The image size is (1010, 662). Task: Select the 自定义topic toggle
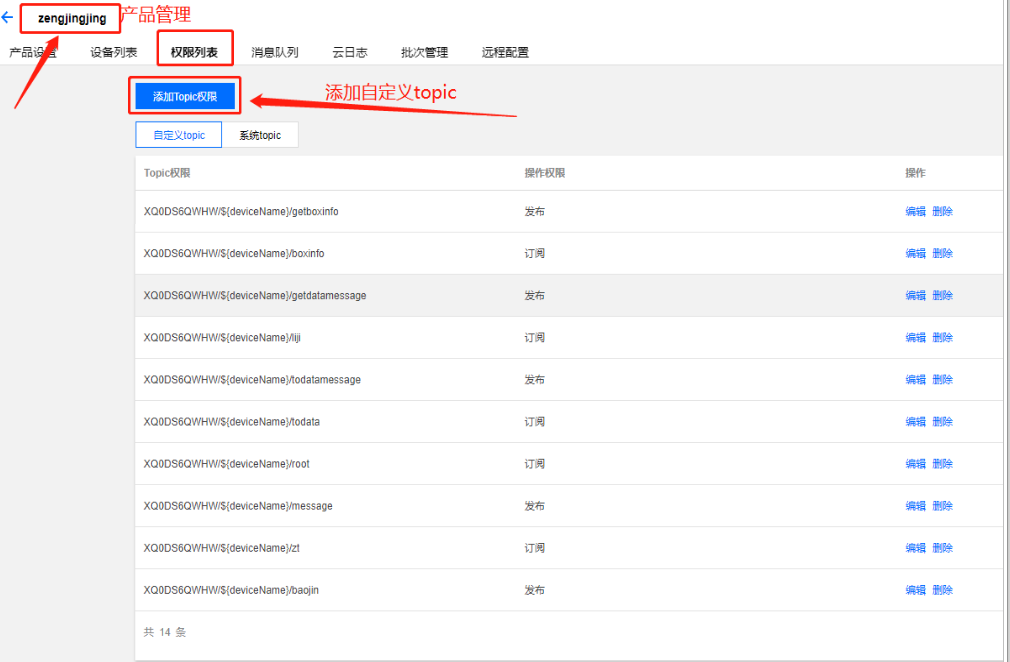point(179,135)
